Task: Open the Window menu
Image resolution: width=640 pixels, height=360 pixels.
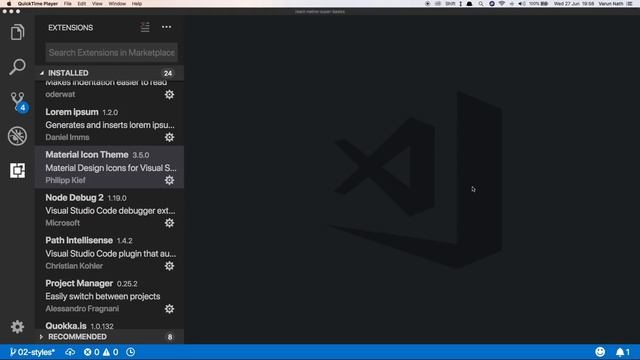Action: pos(117,4)
